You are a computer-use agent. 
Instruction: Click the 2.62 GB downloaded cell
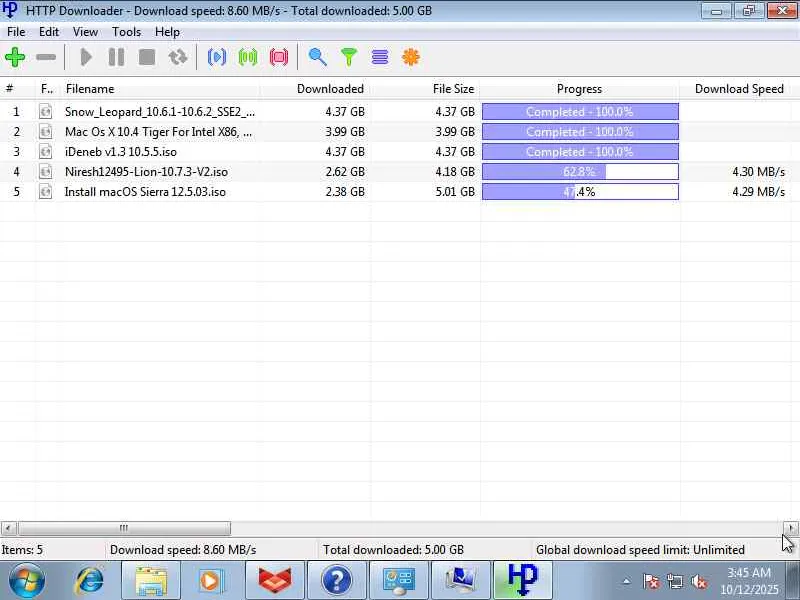[345, 172]
